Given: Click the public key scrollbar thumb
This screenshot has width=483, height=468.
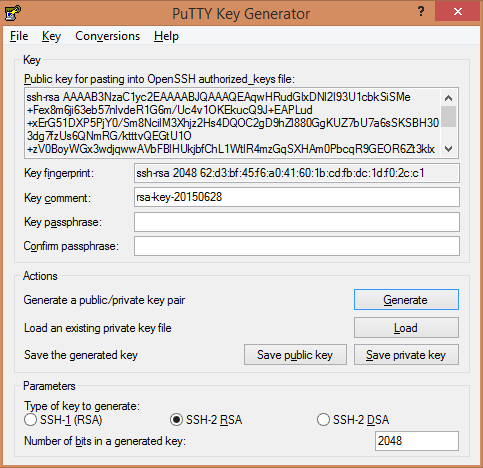Looking at the screenshot, I should click(448, 116).
